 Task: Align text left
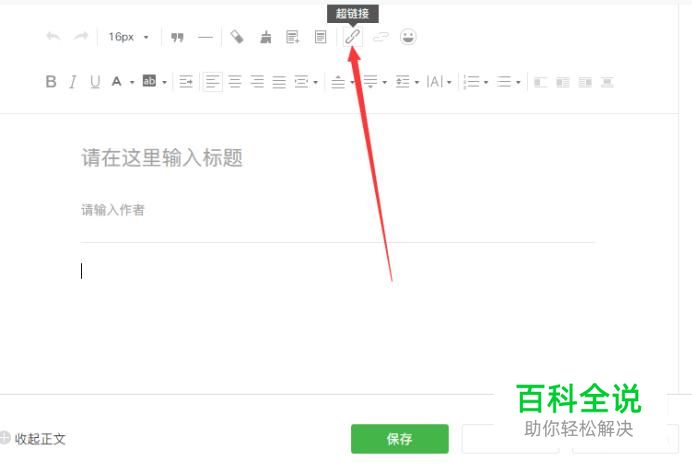(212, 82)
